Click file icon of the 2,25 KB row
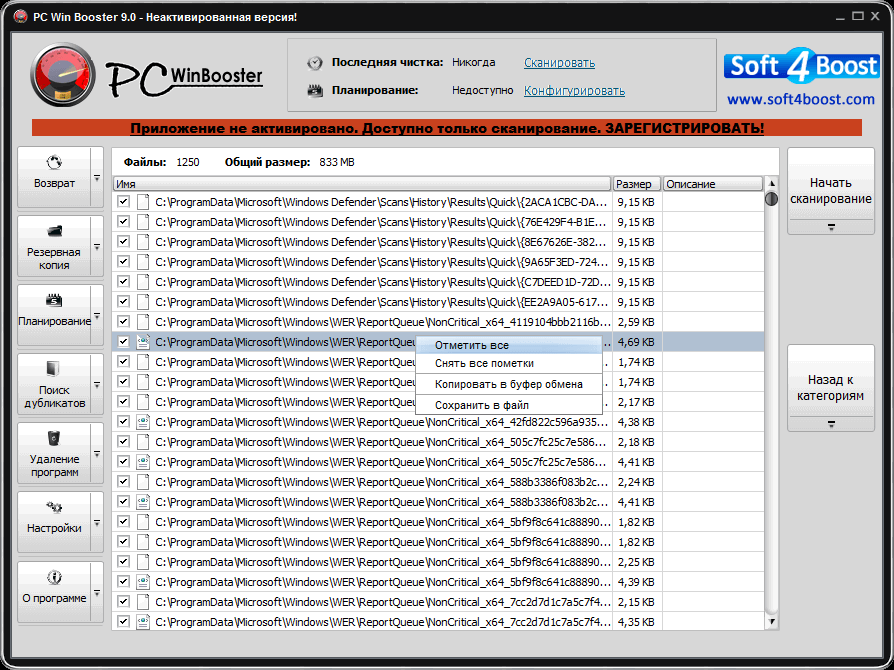This screenshot has width=894, height=670. point(143,562)
